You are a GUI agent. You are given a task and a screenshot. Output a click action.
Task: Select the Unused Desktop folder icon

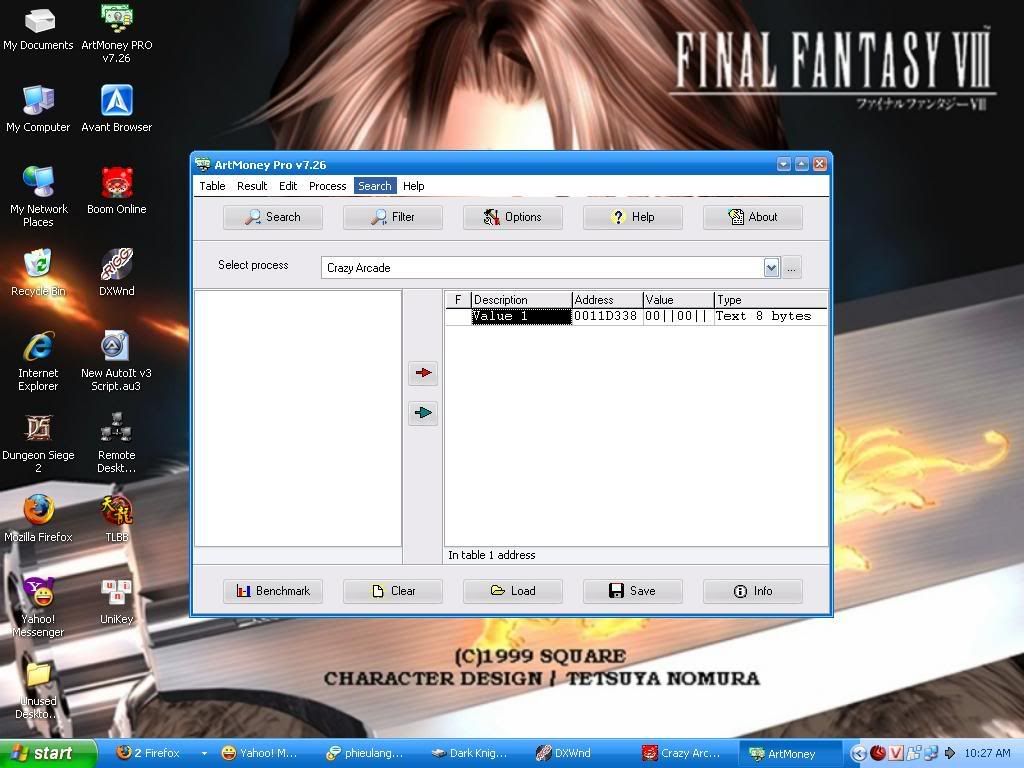[37, 690]
